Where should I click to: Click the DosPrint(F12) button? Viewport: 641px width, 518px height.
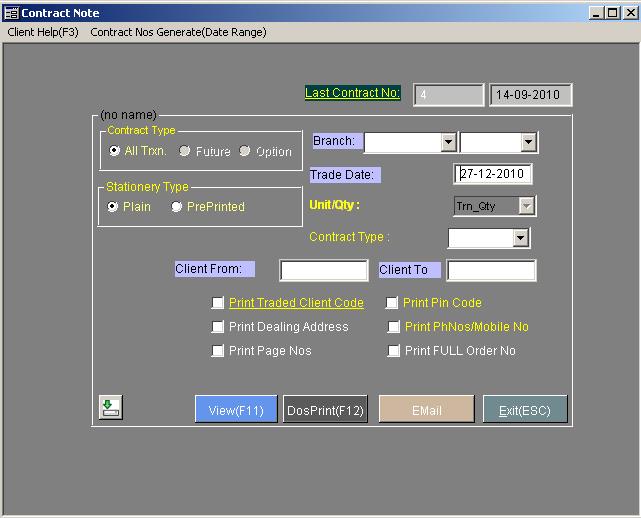pyautogui.click(x=325, y=410)
